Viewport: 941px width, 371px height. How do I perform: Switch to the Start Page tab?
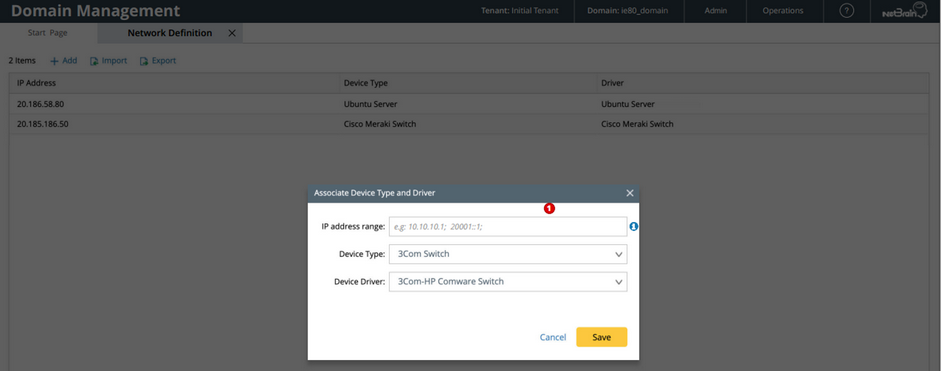[x=47, y=34]
